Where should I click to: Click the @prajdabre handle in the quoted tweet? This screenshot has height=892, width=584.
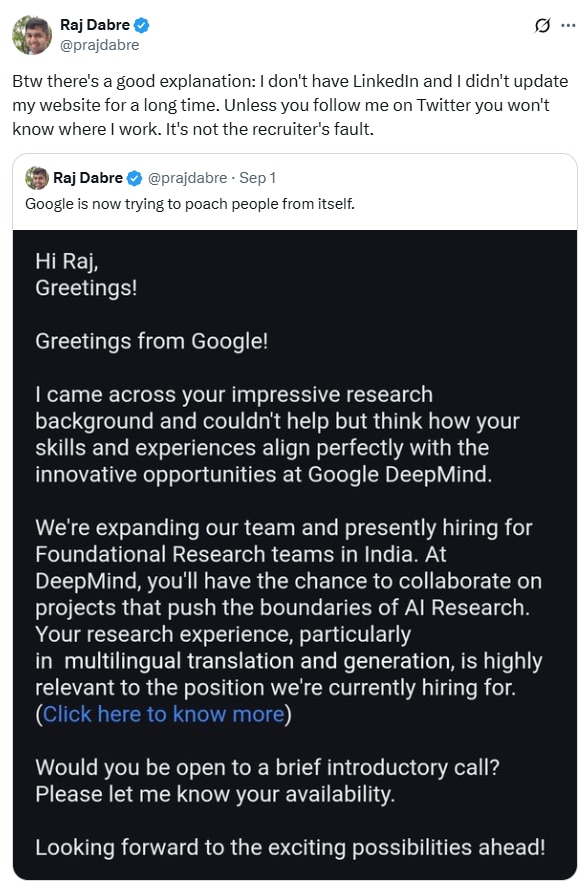(x=188, y=178)
